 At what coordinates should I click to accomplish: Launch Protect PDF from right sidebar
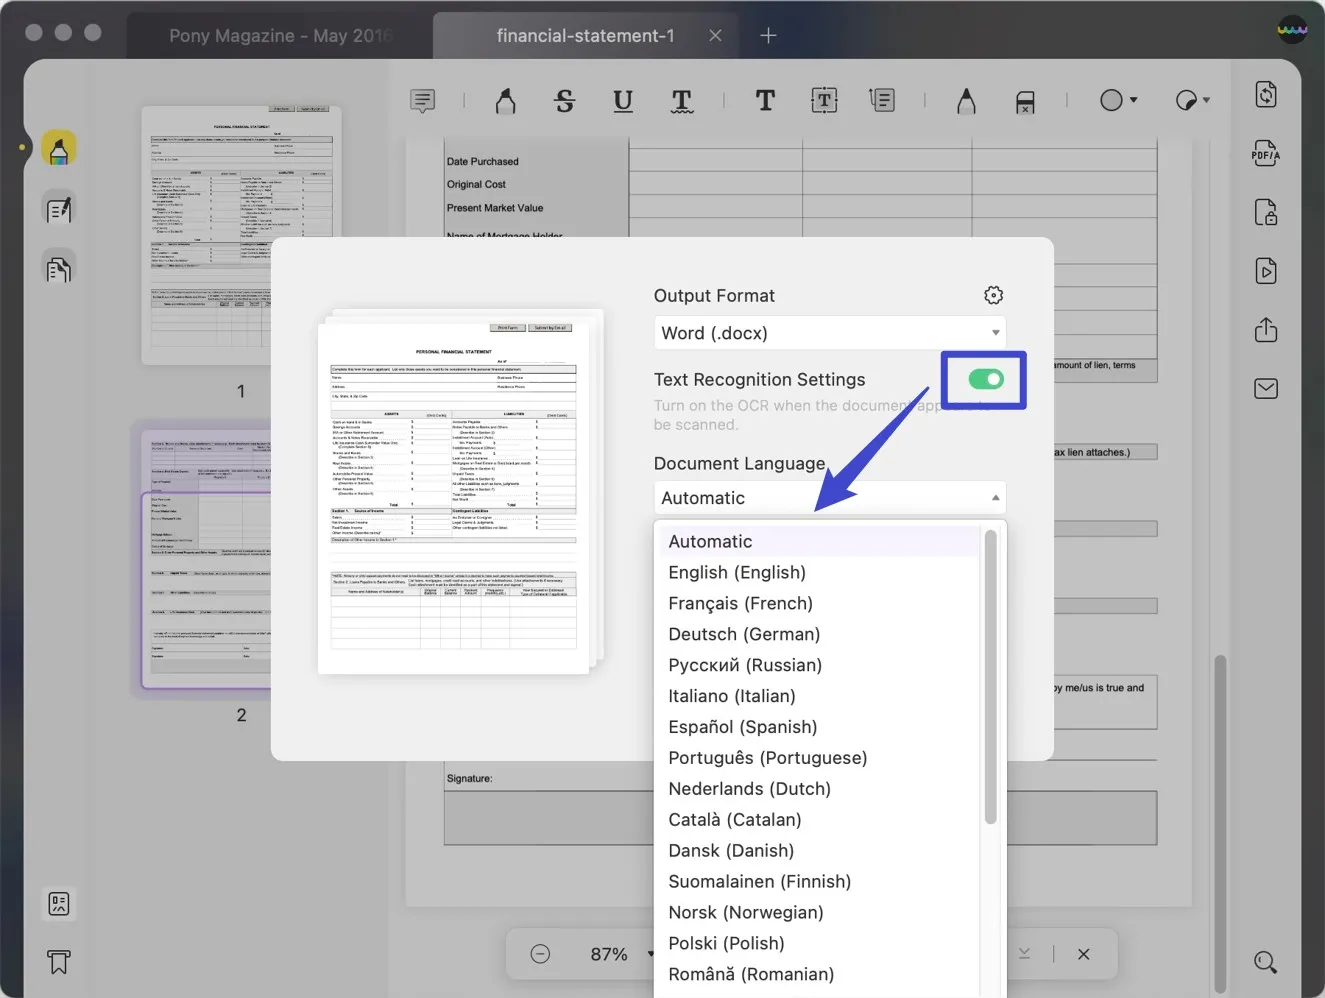[x=1265, y=212]
